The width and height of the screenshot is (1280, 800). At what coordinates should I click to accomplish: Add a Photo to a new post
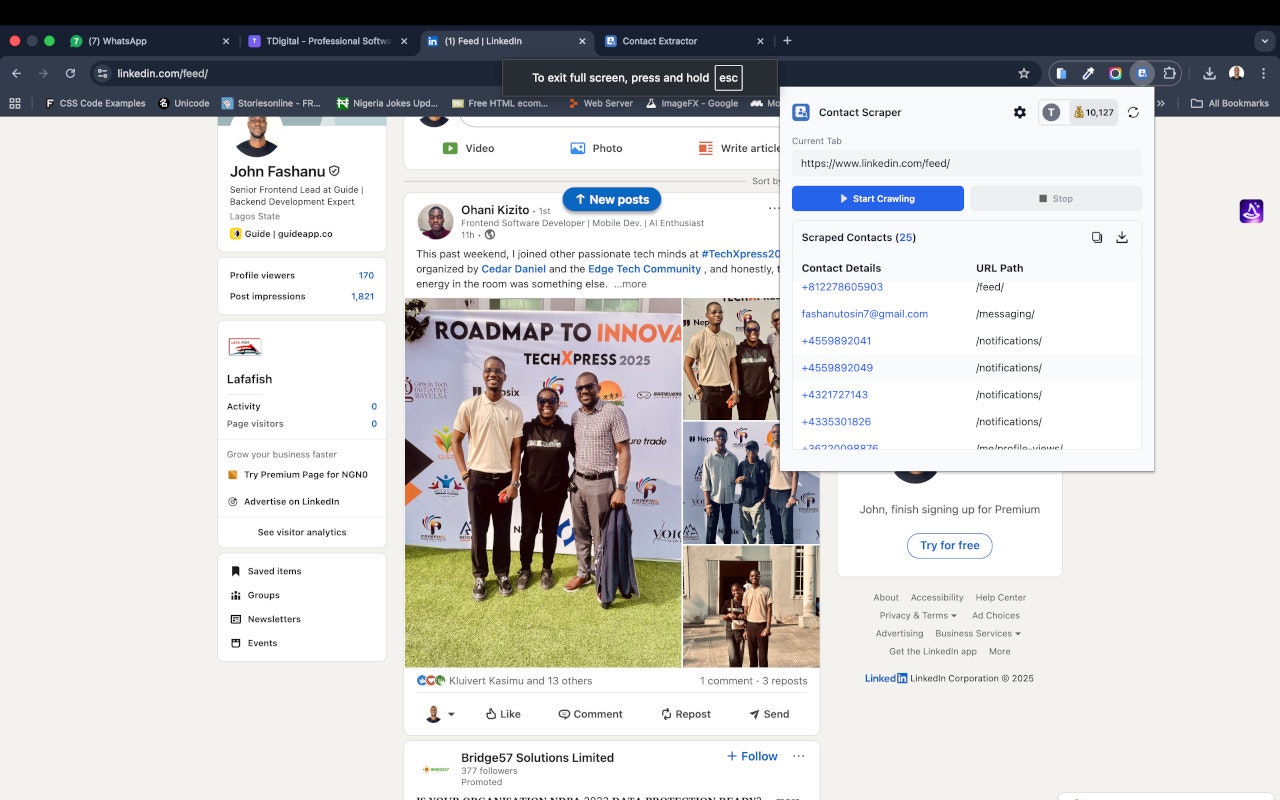click(595, 148)
